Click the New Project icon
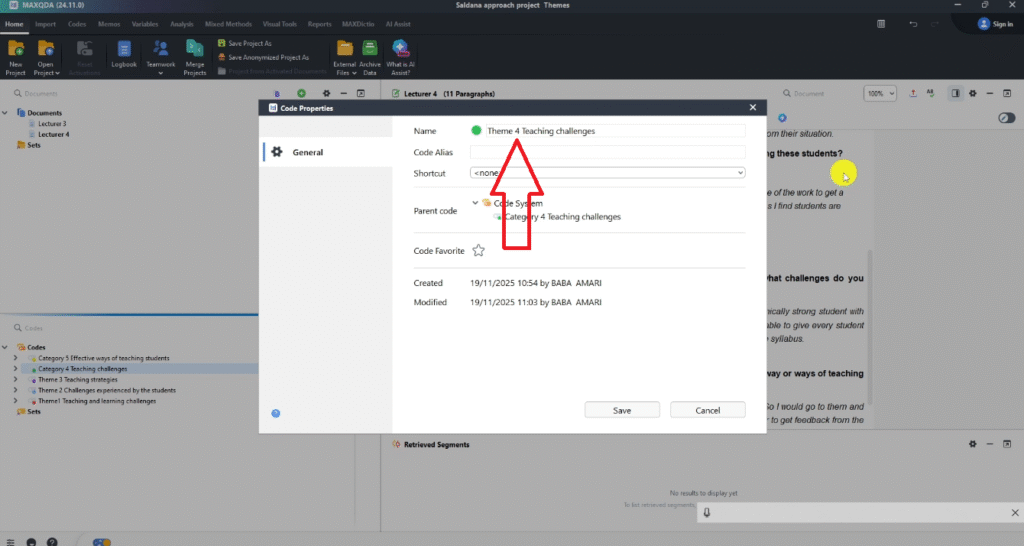Image resolution: width=1024 pixels, height=546 pixels. pos(16,49)
